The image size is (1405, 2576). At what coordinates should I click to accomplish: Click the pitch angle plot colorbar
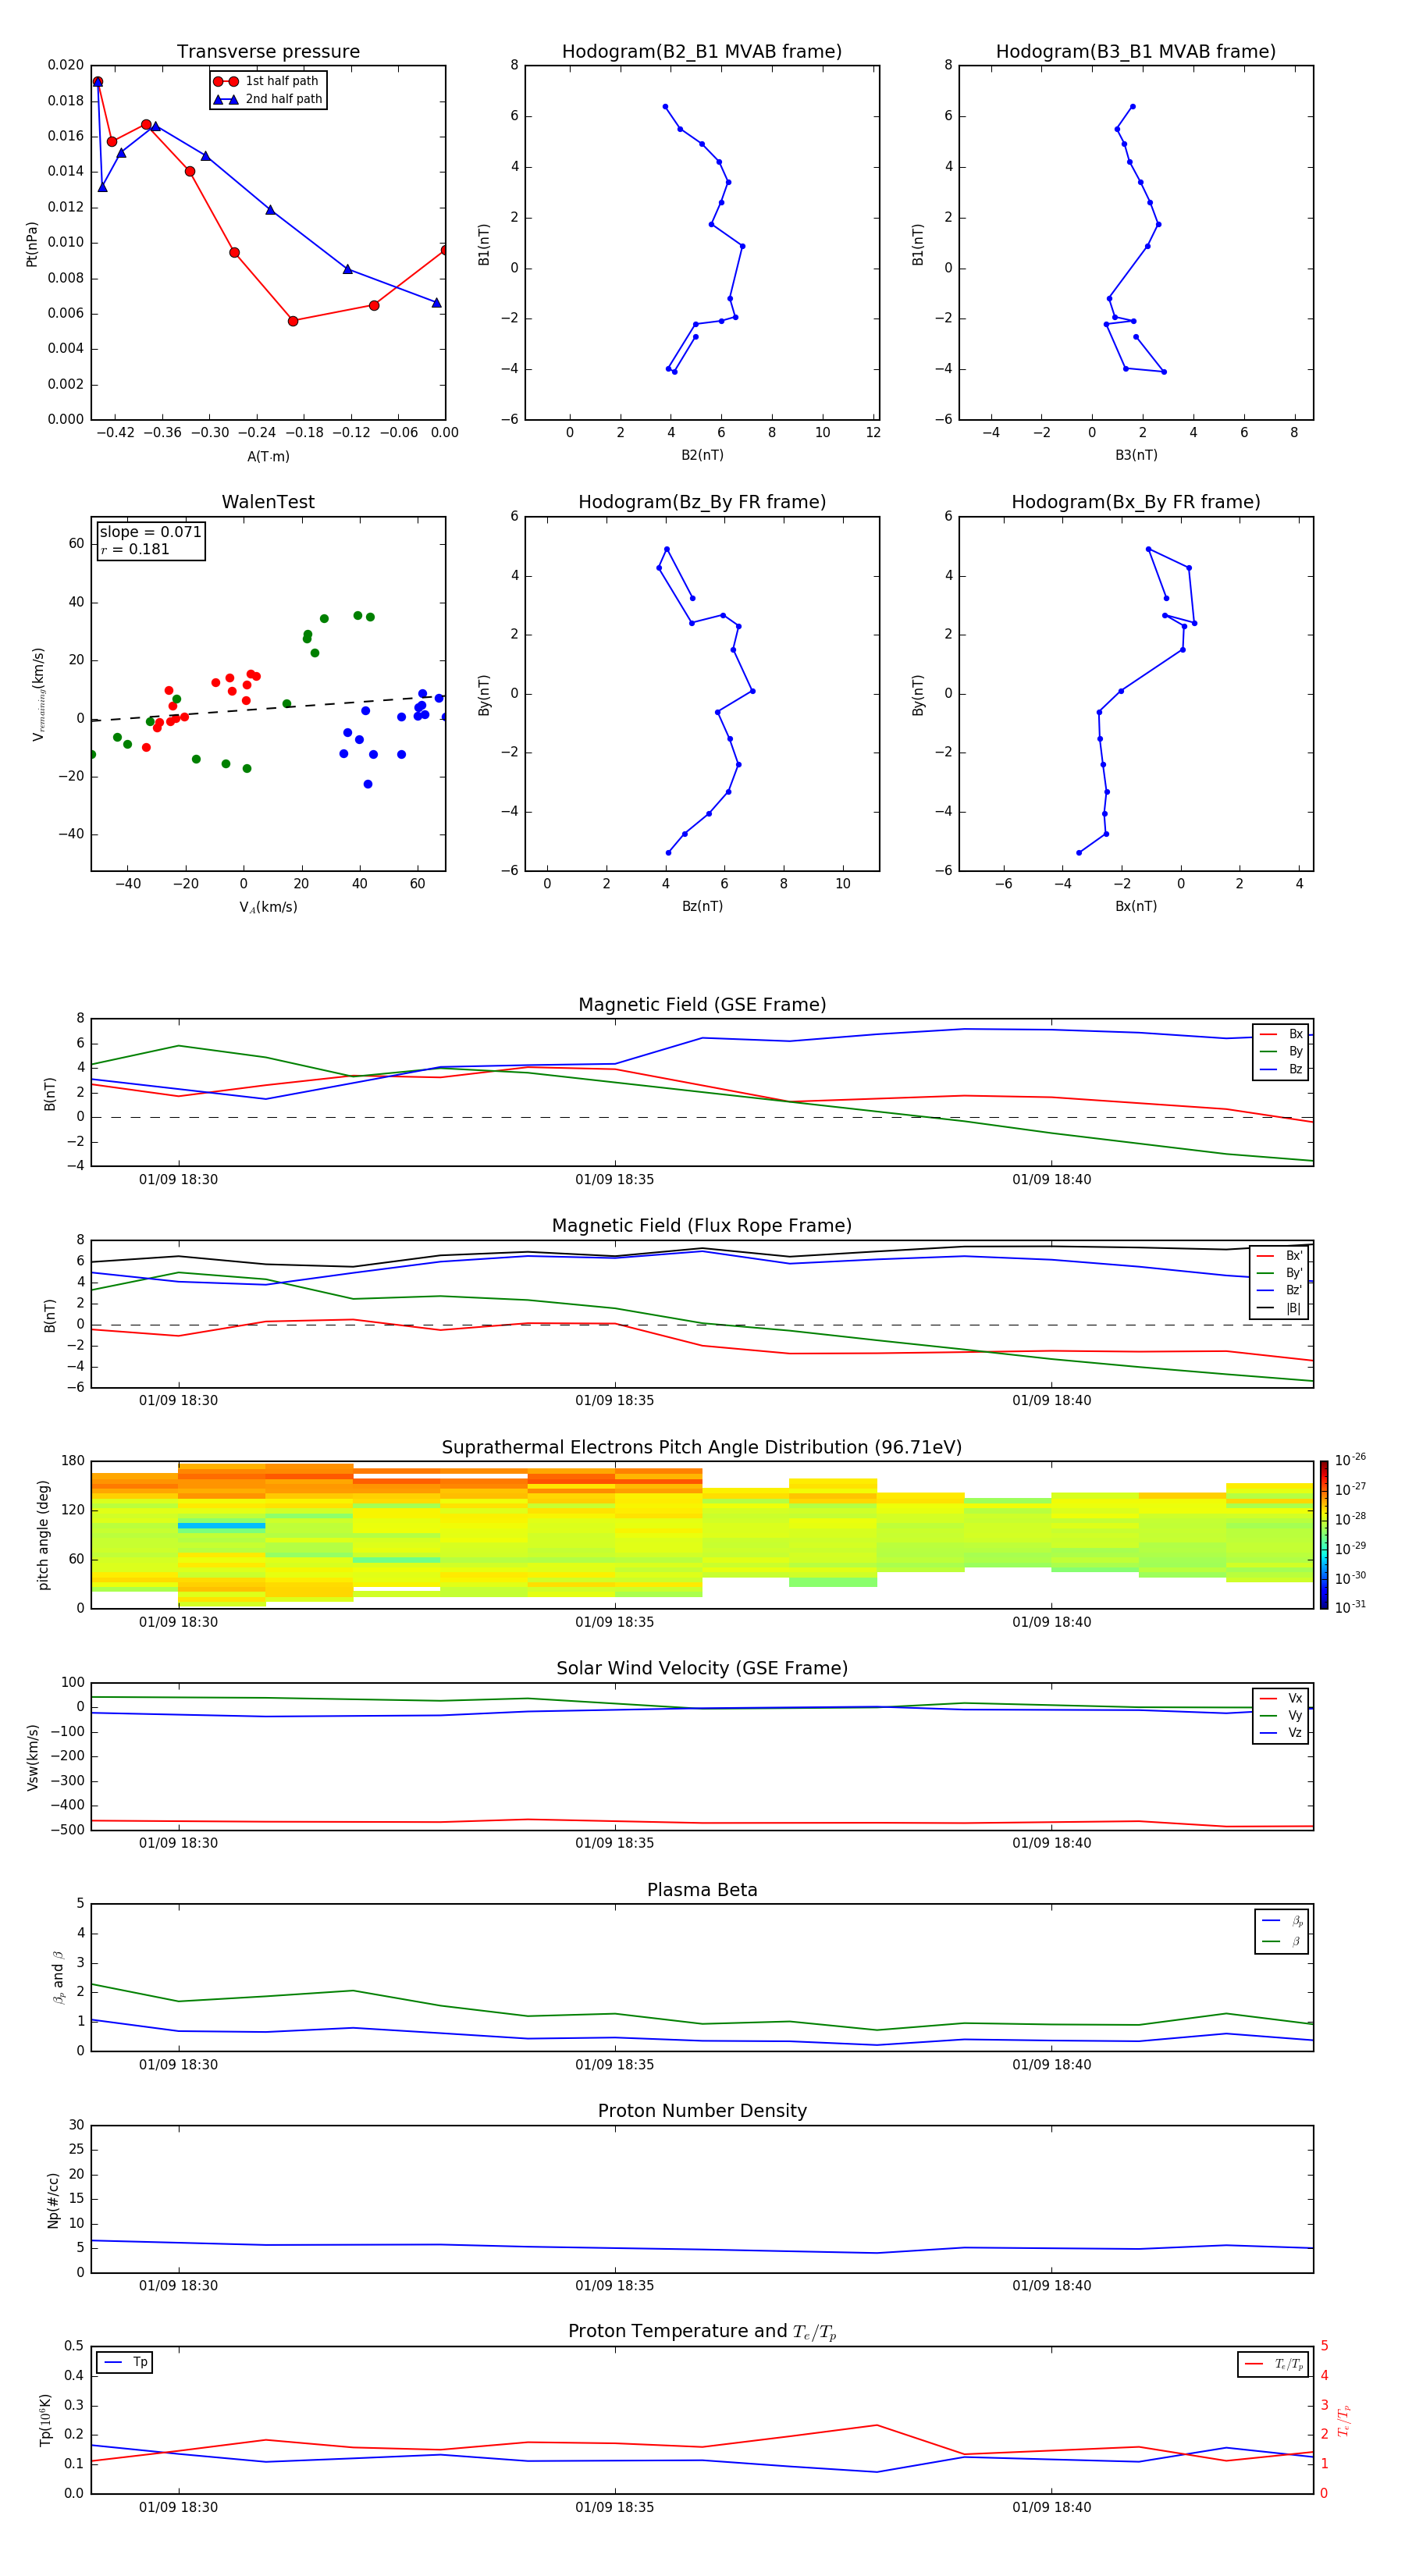tap(1324, 1535)
